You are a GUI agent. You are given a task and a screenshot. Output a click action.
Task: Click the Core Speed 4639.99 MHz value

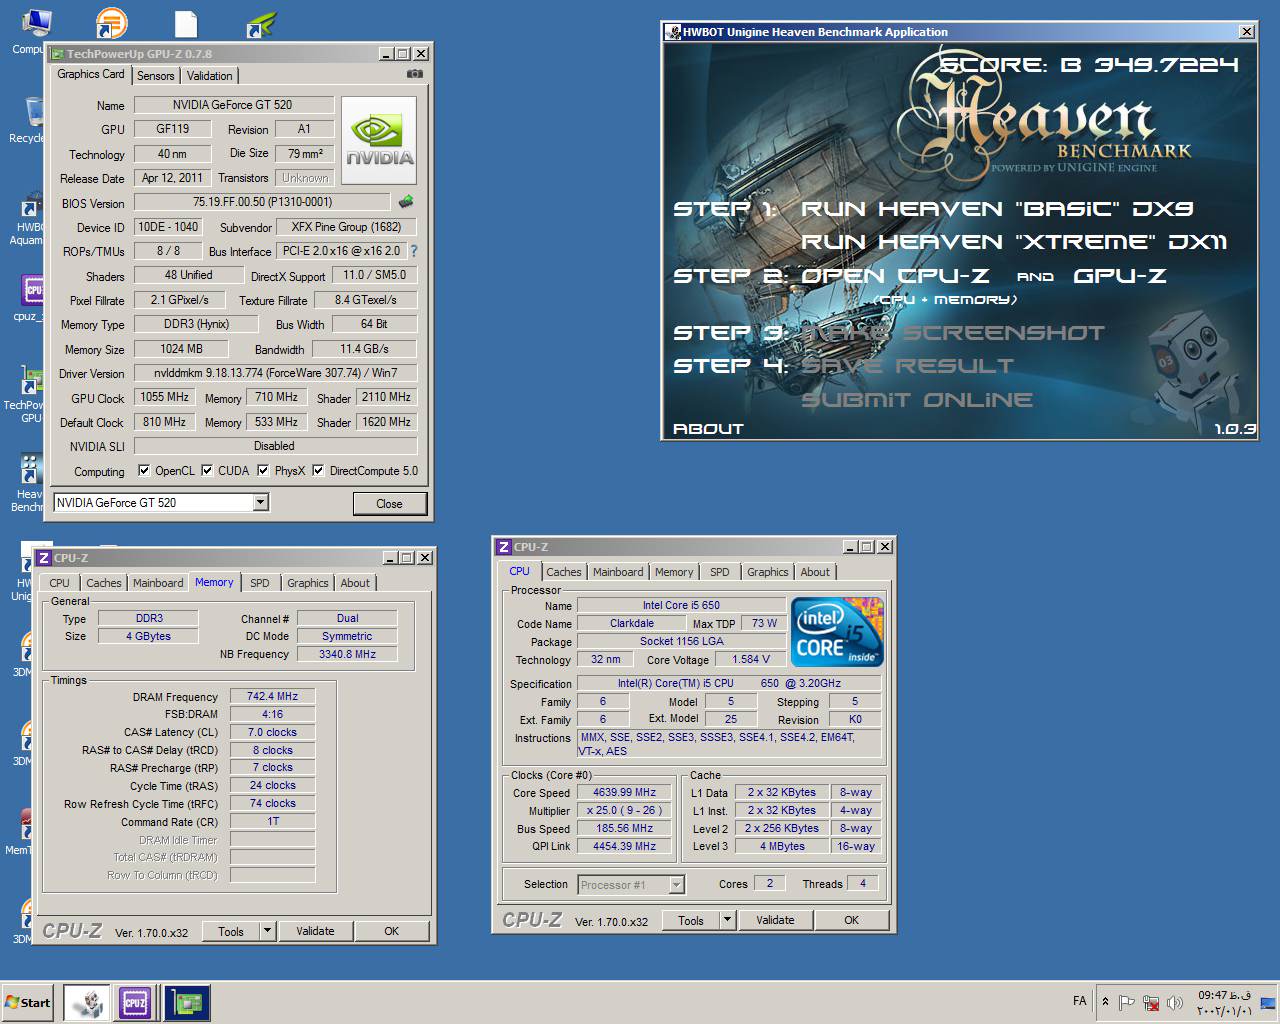tap(624, 792)
